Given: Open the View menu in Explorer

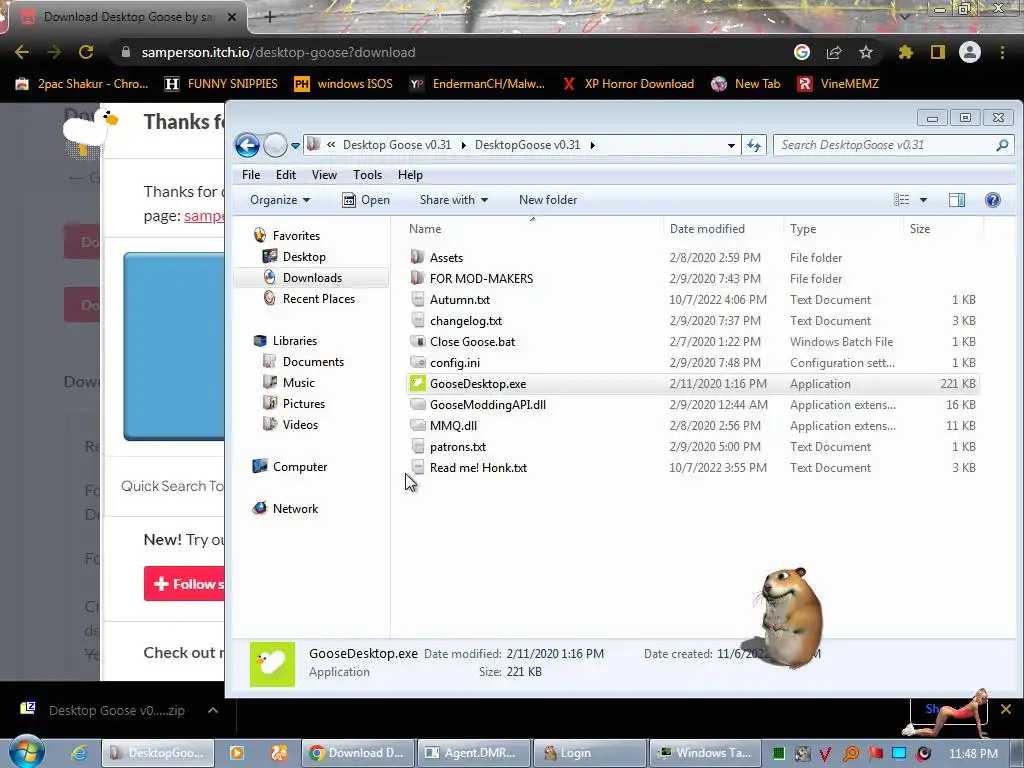Looking at the screenshot, I should click(x=324, y=174).
